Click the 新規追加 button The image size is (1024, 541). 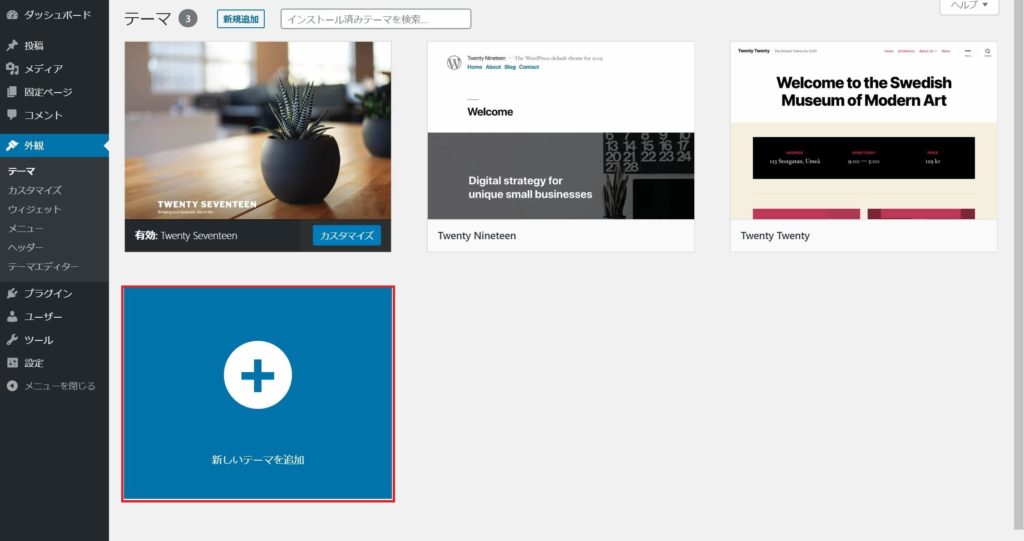[x=241, y=19]
